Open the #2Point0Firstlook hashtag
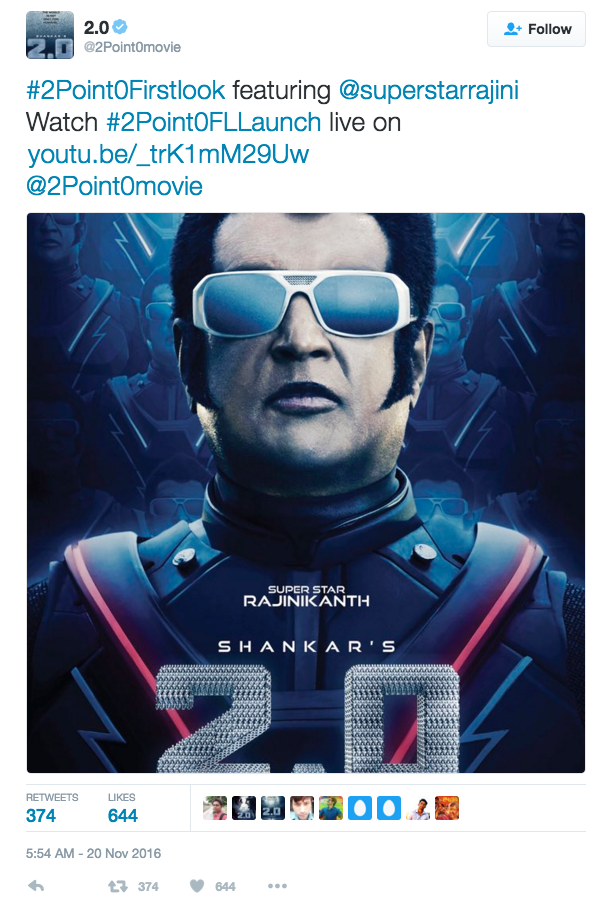Screen dimensions: 612x908 tap(126, 90)
